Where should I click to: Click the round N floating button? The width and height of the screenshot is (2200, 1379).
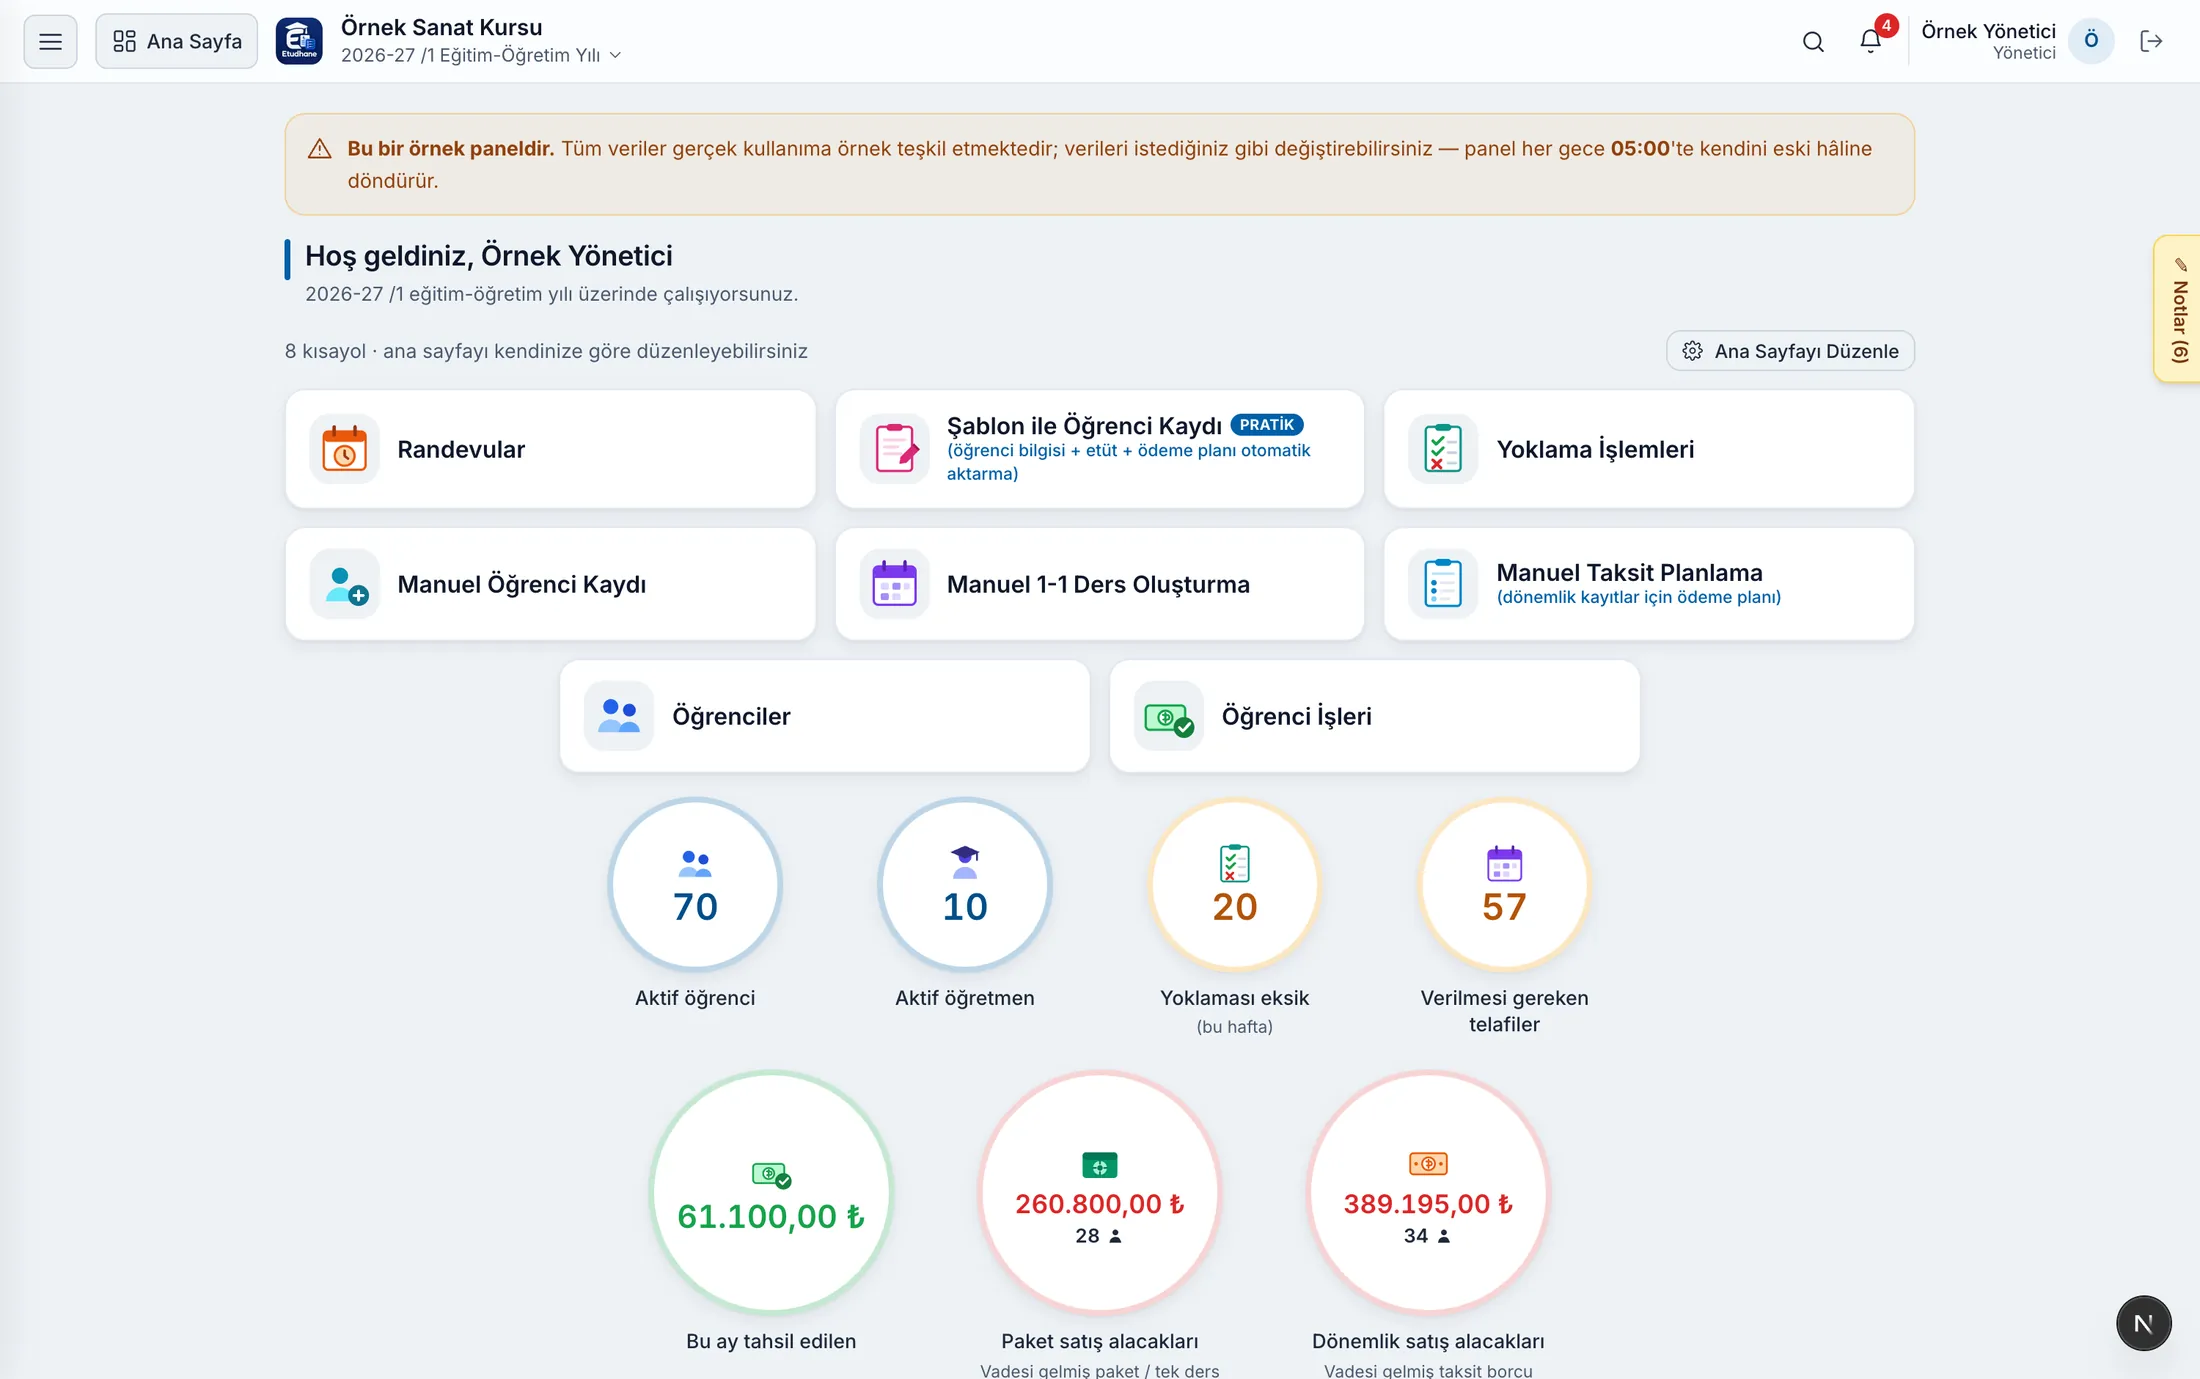[x=2143, y=1323]
